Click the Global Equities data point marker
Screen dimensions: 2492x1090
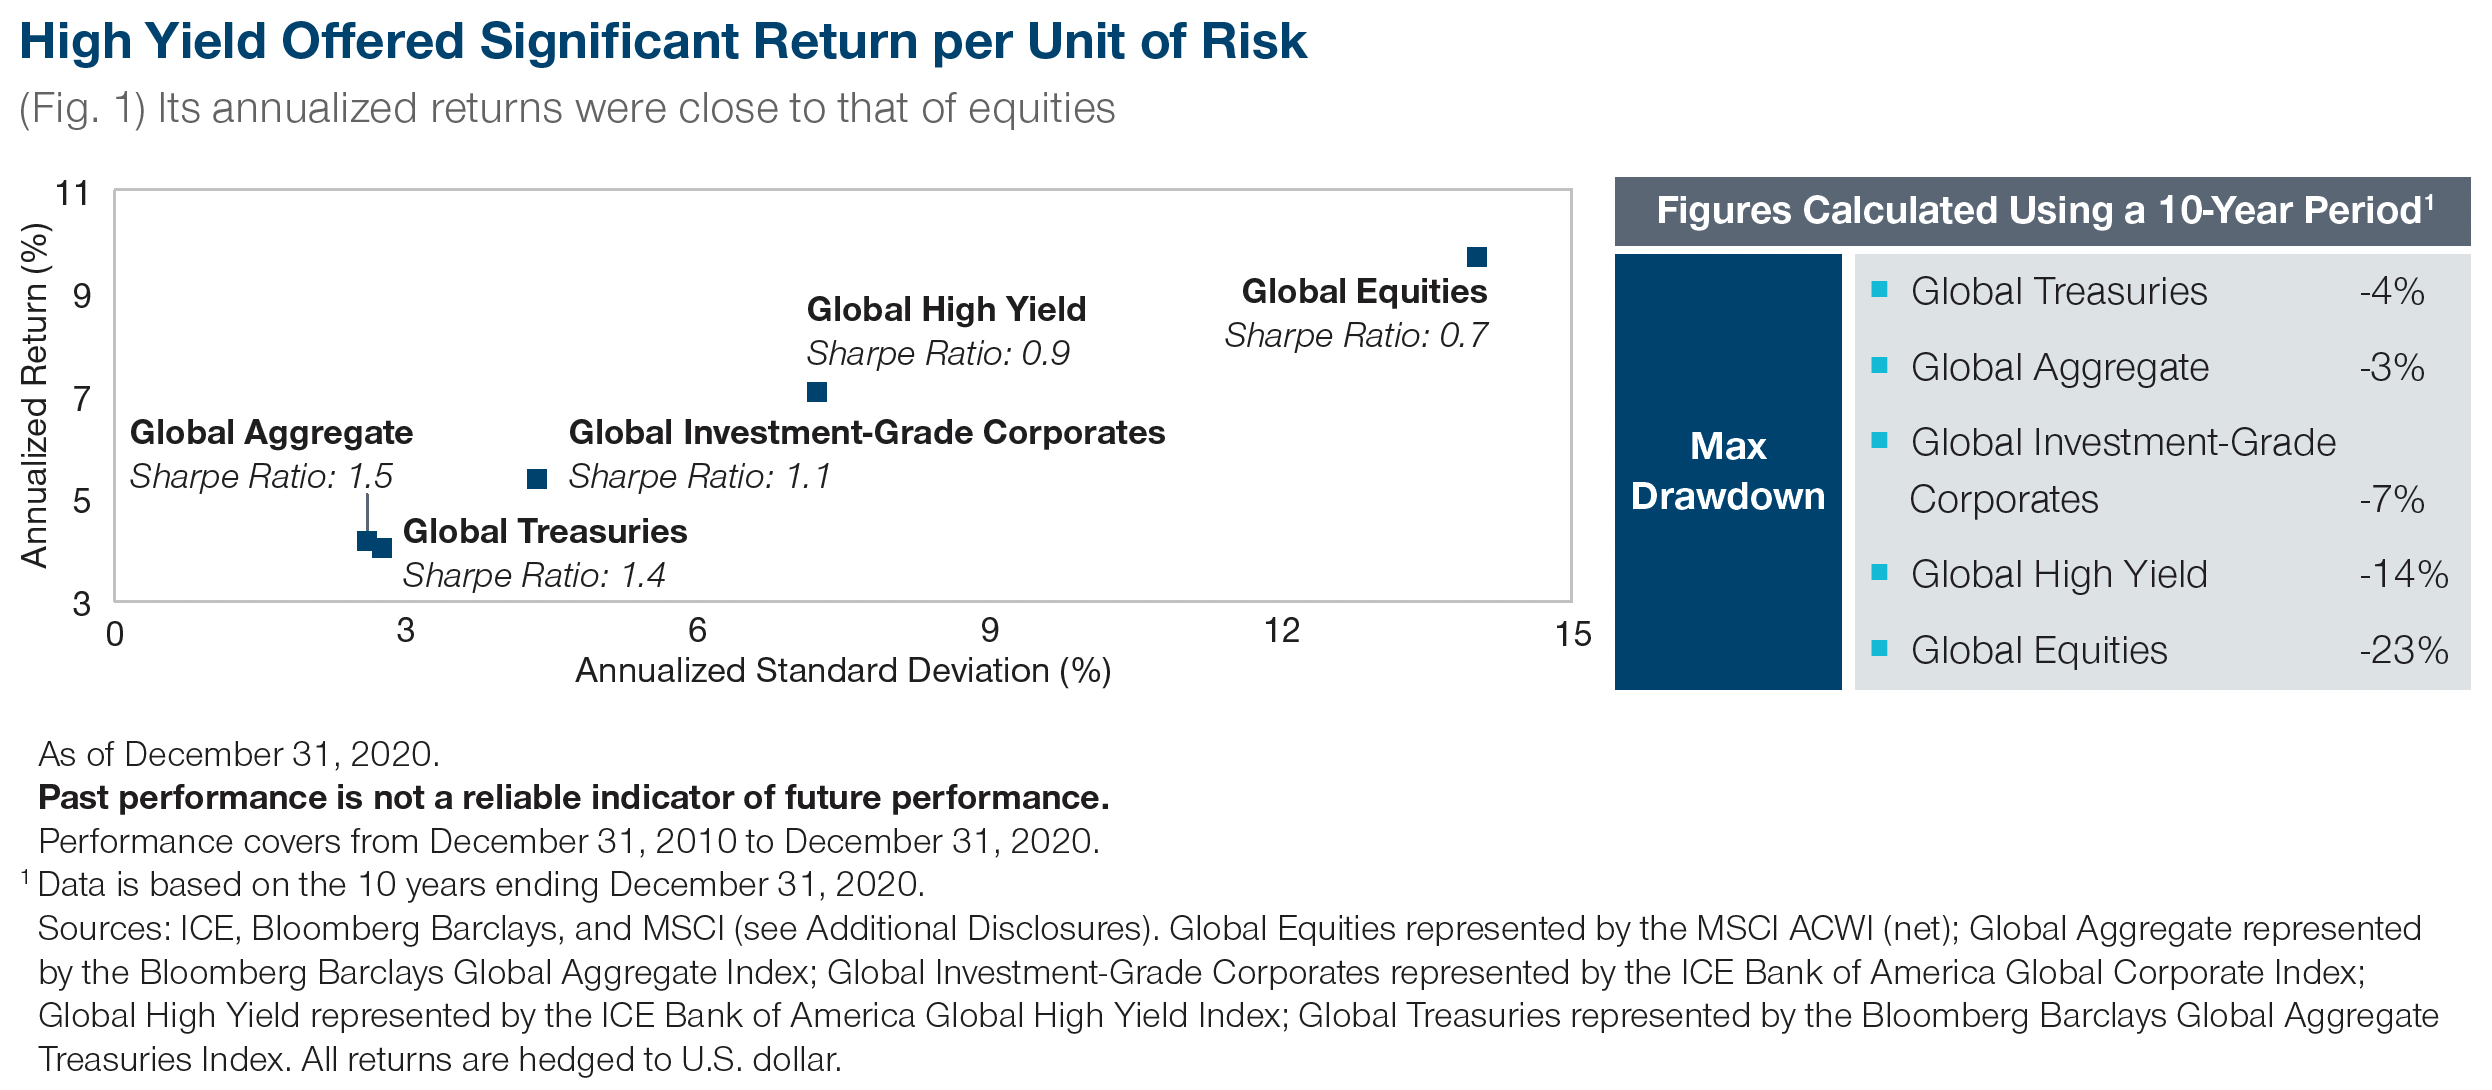pyautogui.click(x=1477, y=257)
